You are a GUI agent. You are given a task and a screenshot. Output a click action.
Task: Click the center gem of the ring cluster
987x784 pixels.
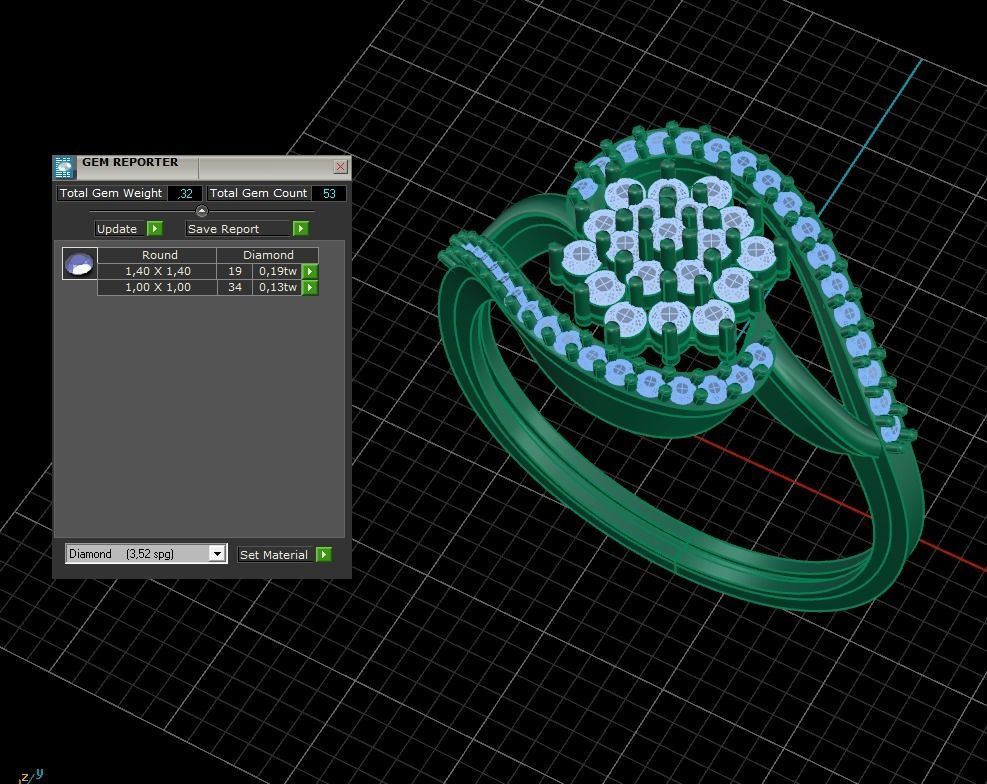pos(667,230)
